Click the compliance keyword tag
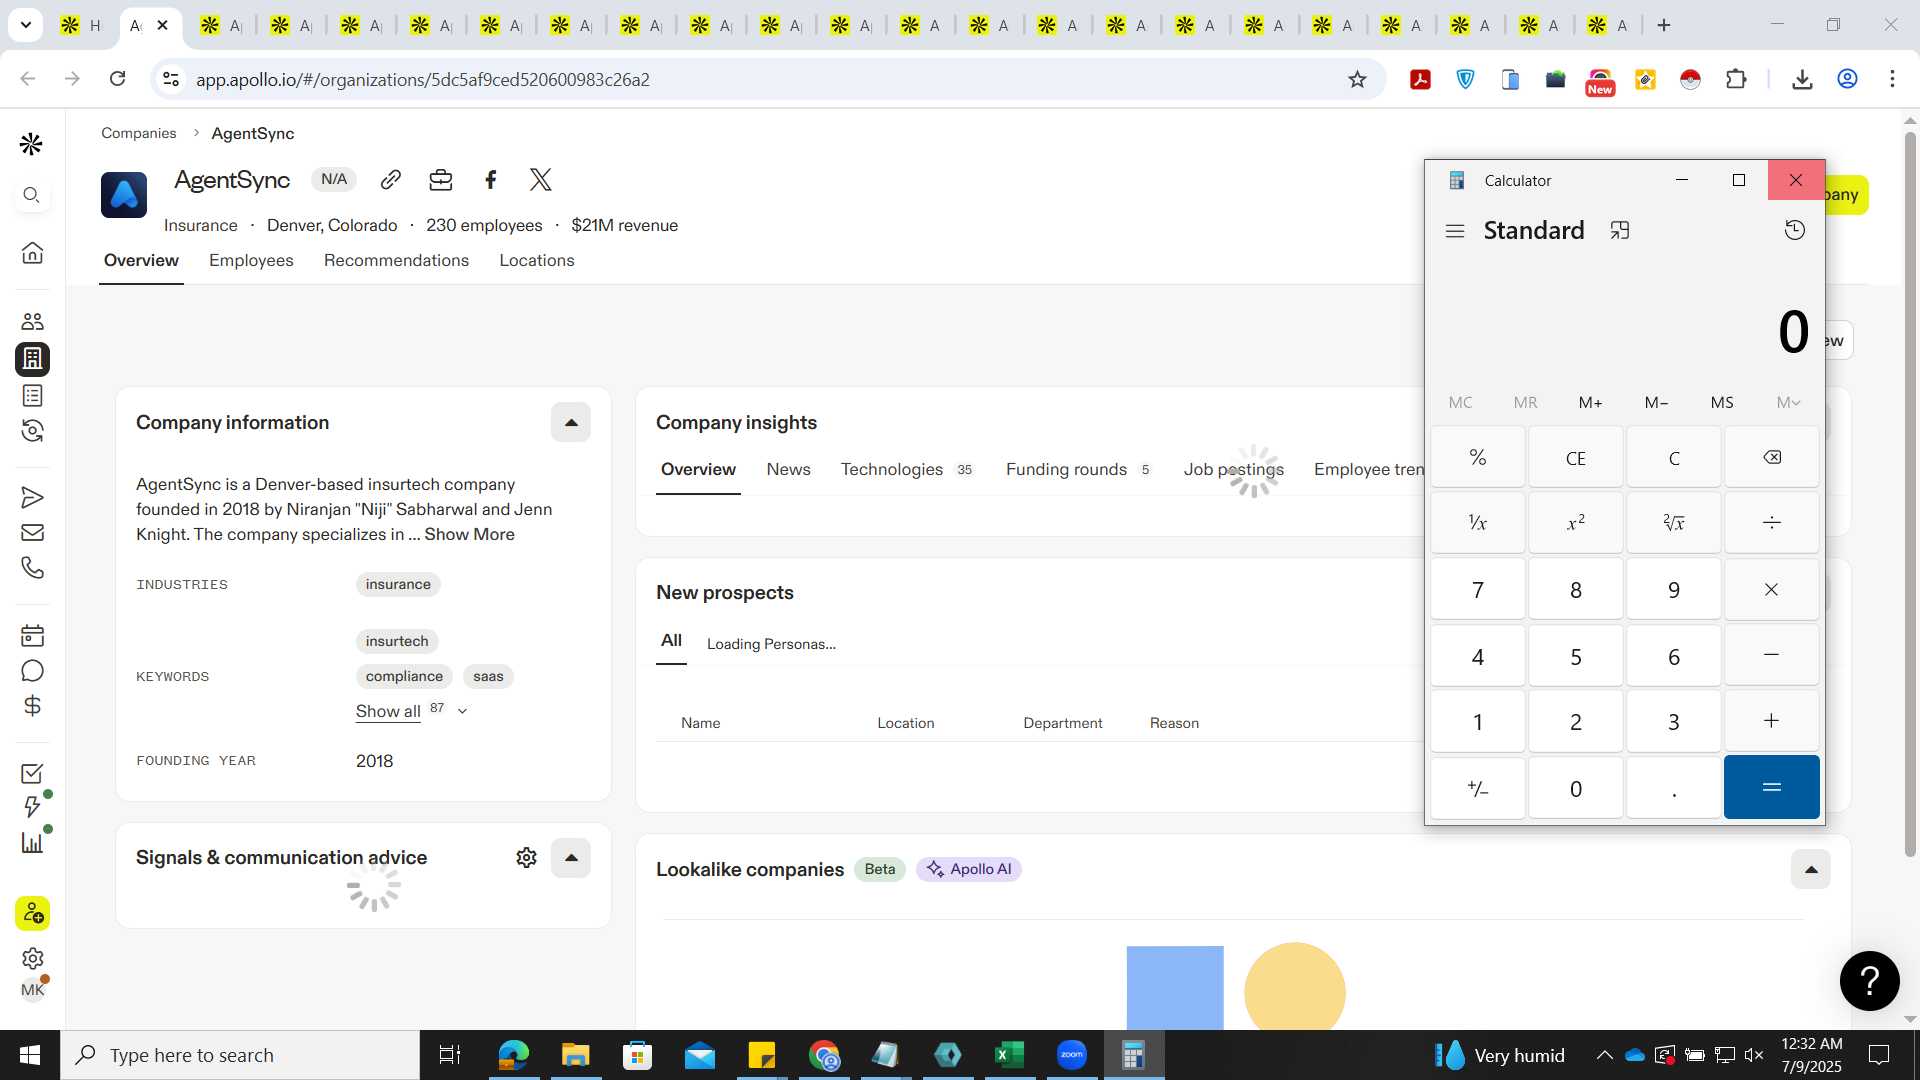This screenshot has height=1080, width=1920. point(404,676)
